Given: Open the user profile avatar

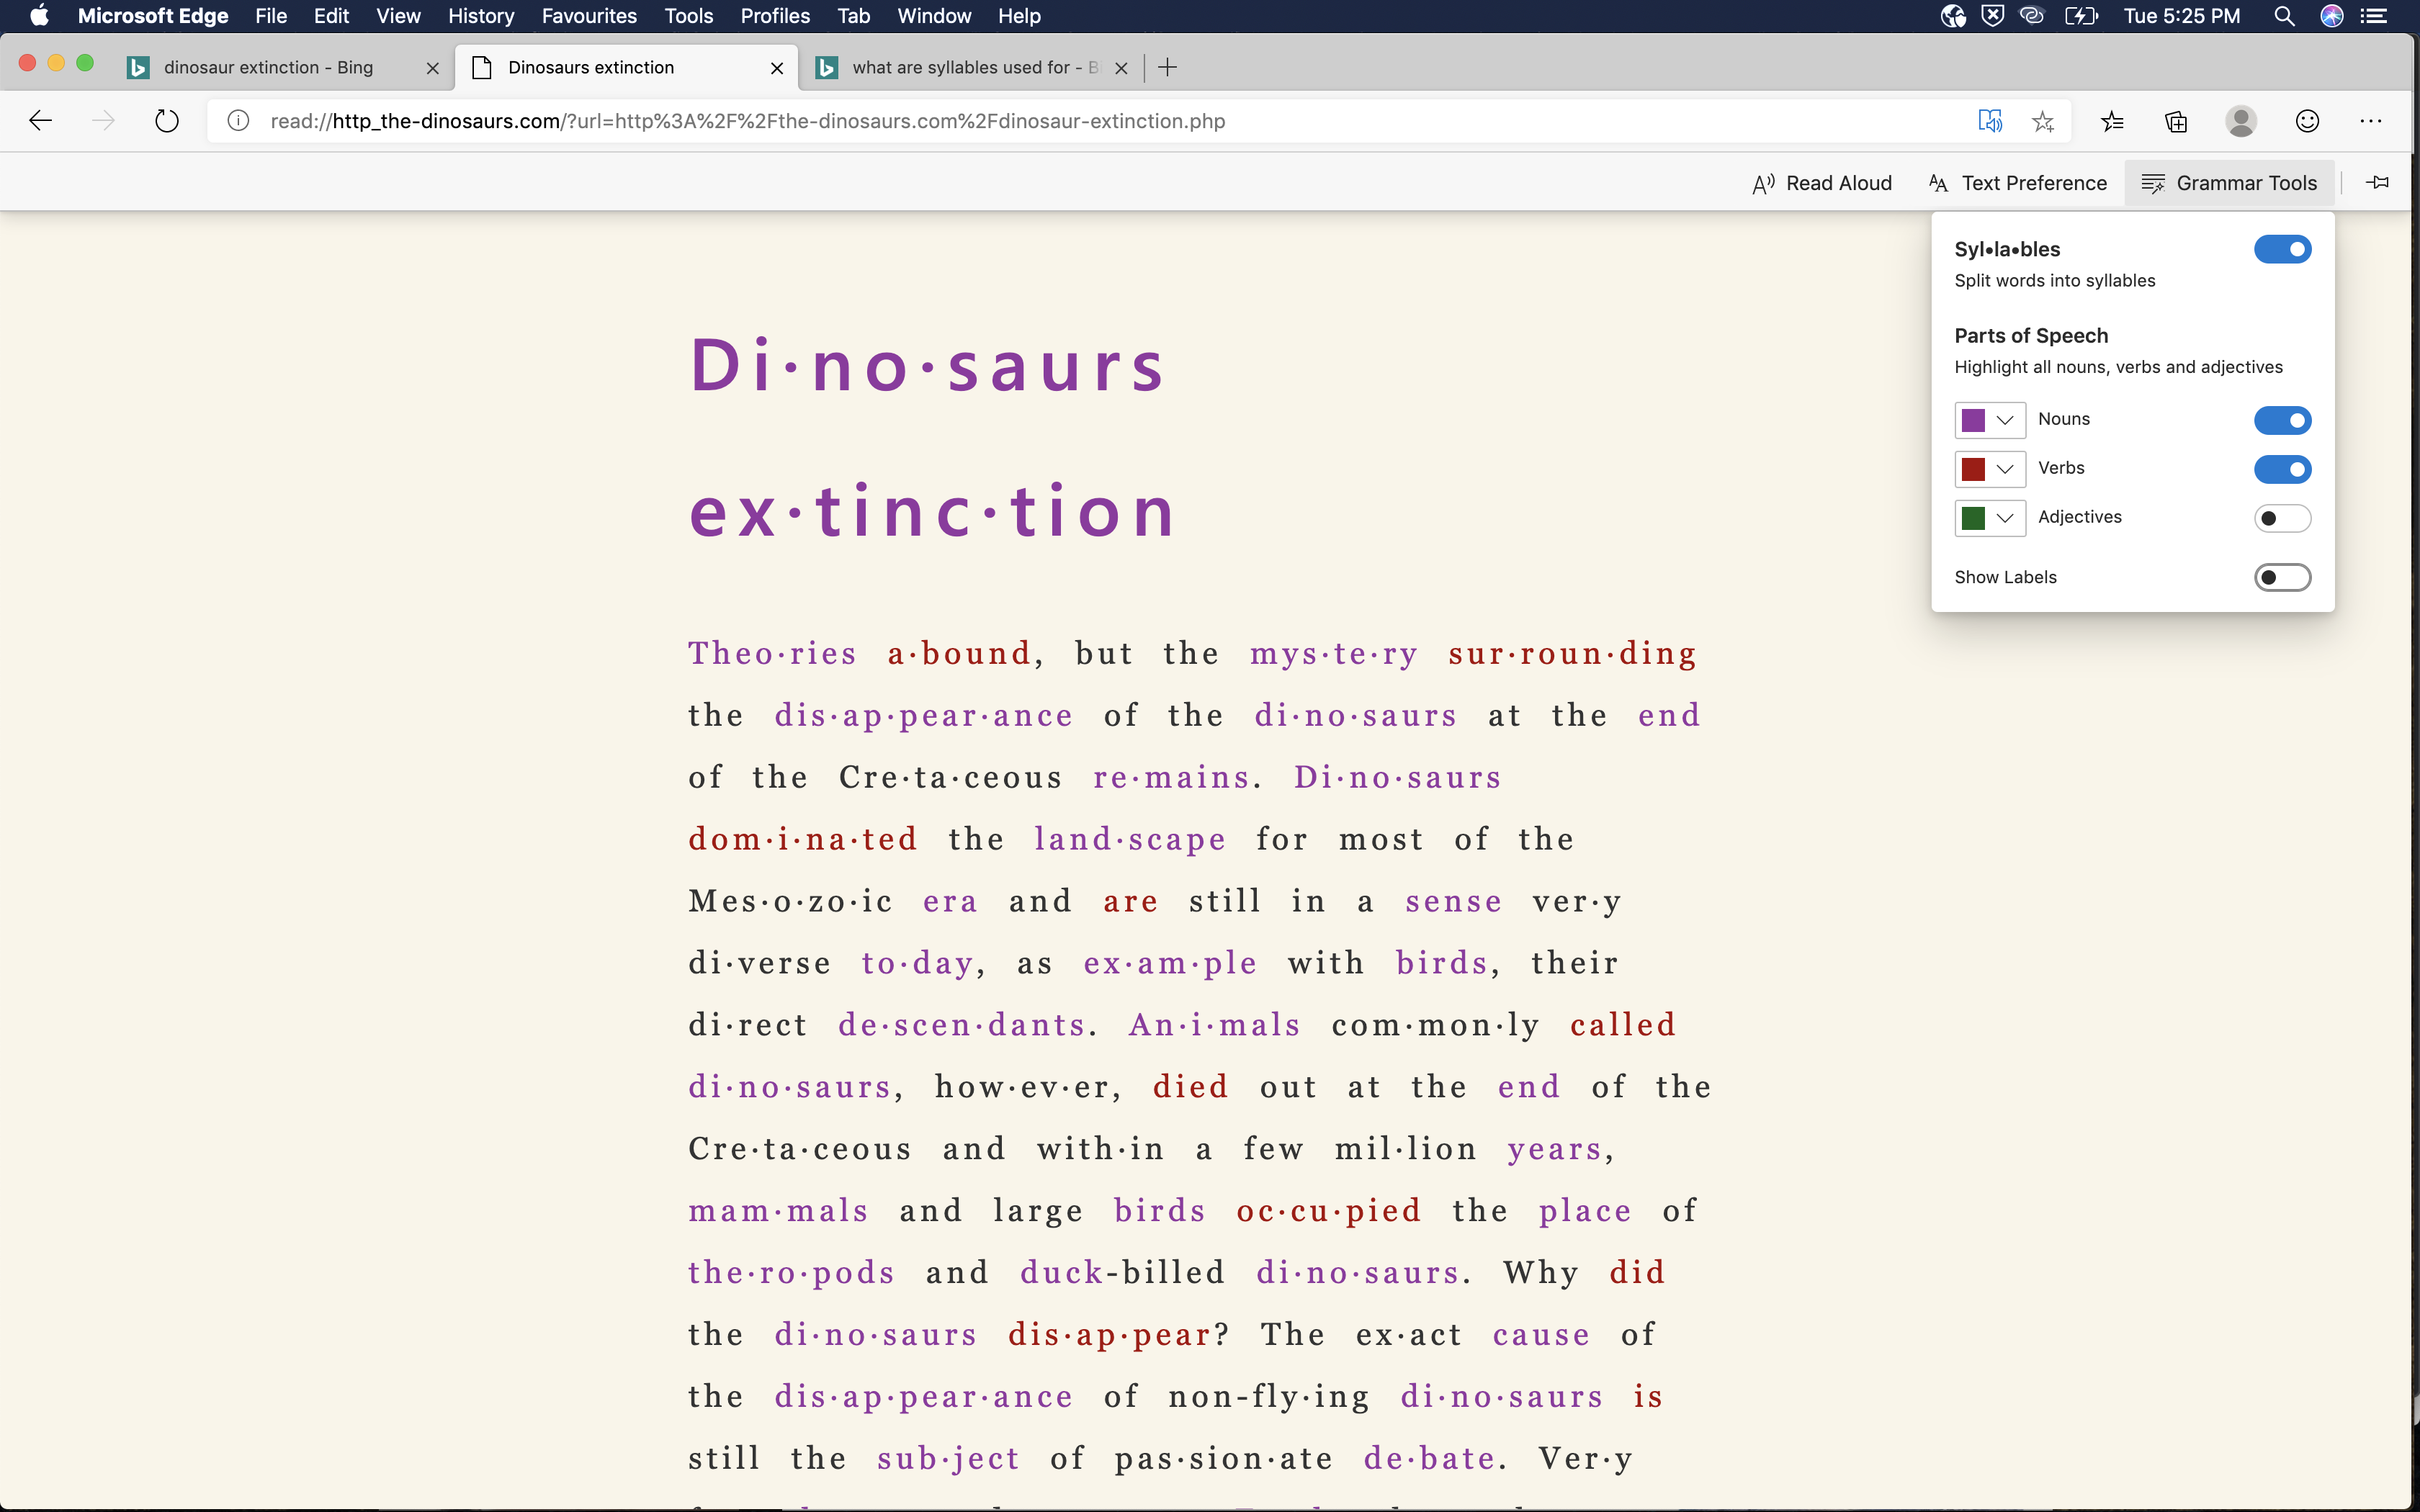Looking at the screenshot, I should coord(2241,121).
